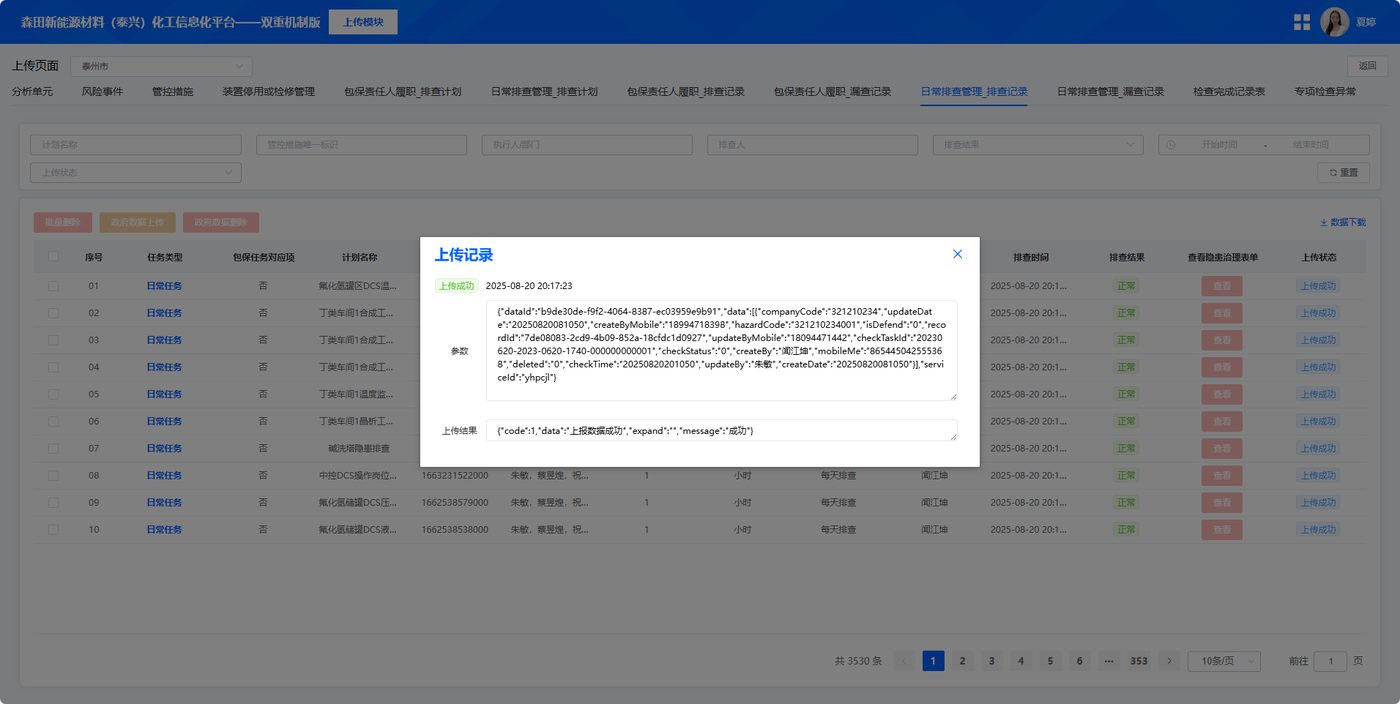
Task: Go to the 专项检查异常 tab
Action: coord(1325,92)
